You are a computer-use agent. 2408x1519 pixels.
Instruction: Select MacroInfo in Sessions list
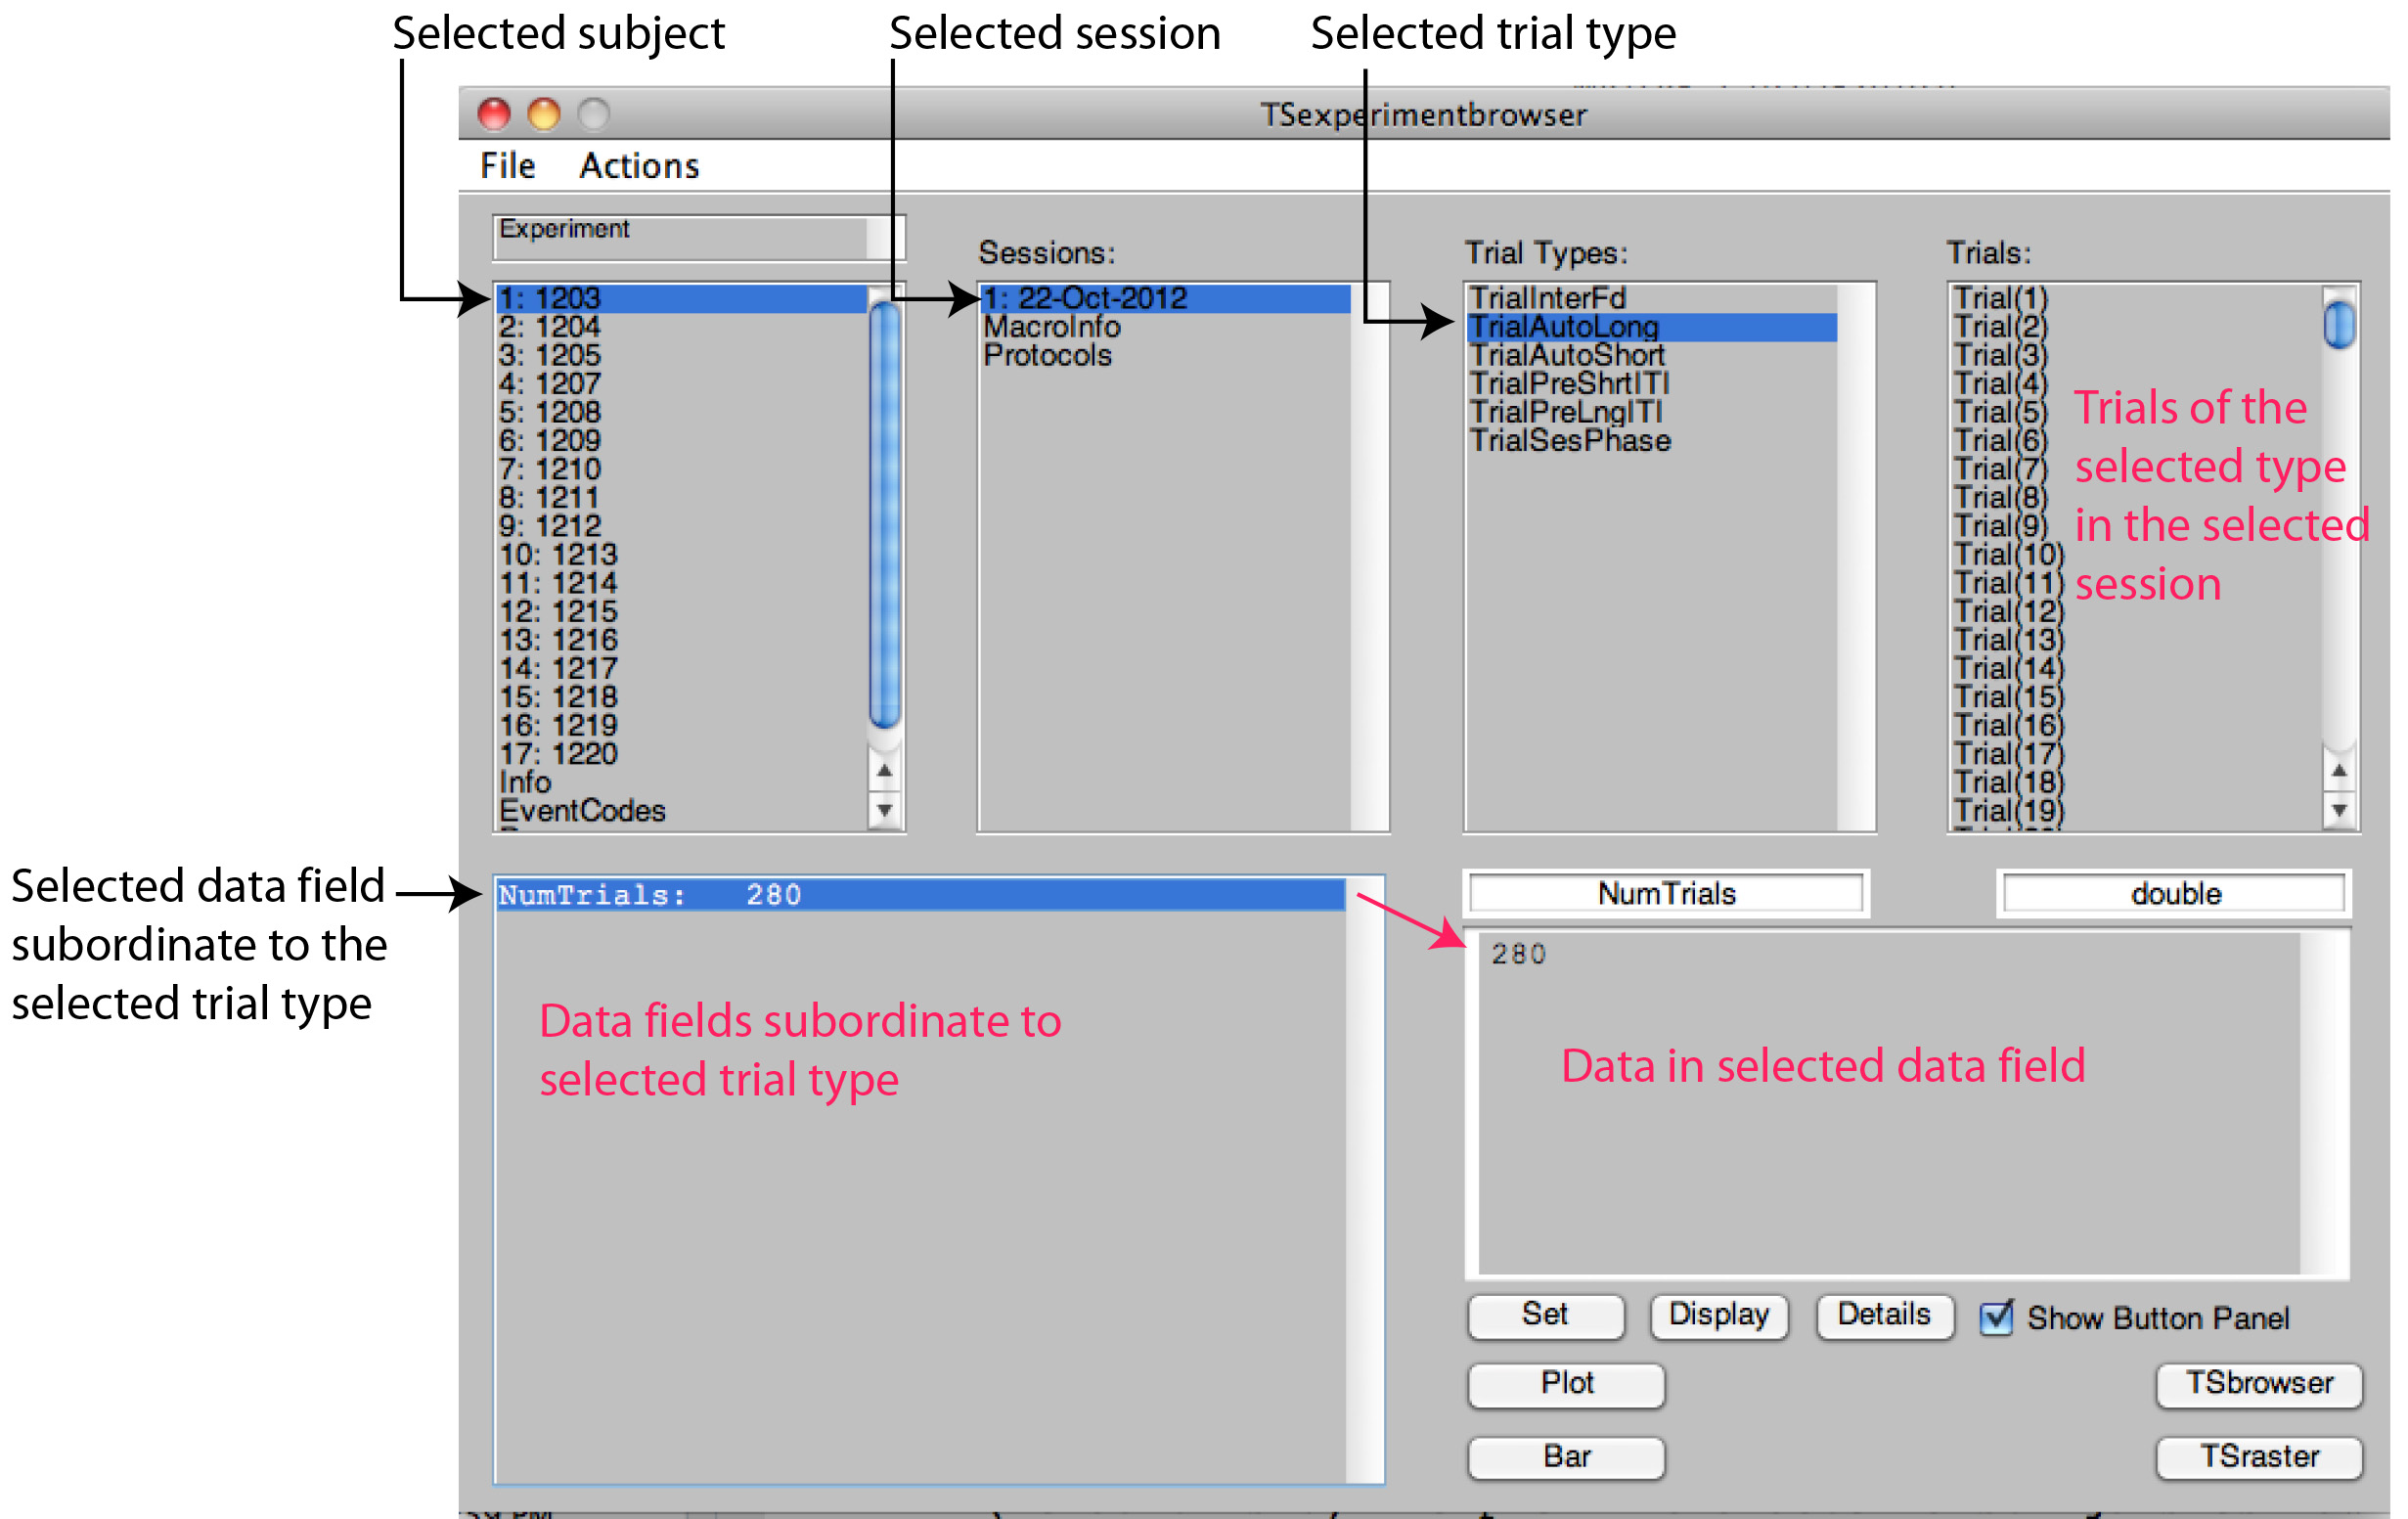(1051, 327)
